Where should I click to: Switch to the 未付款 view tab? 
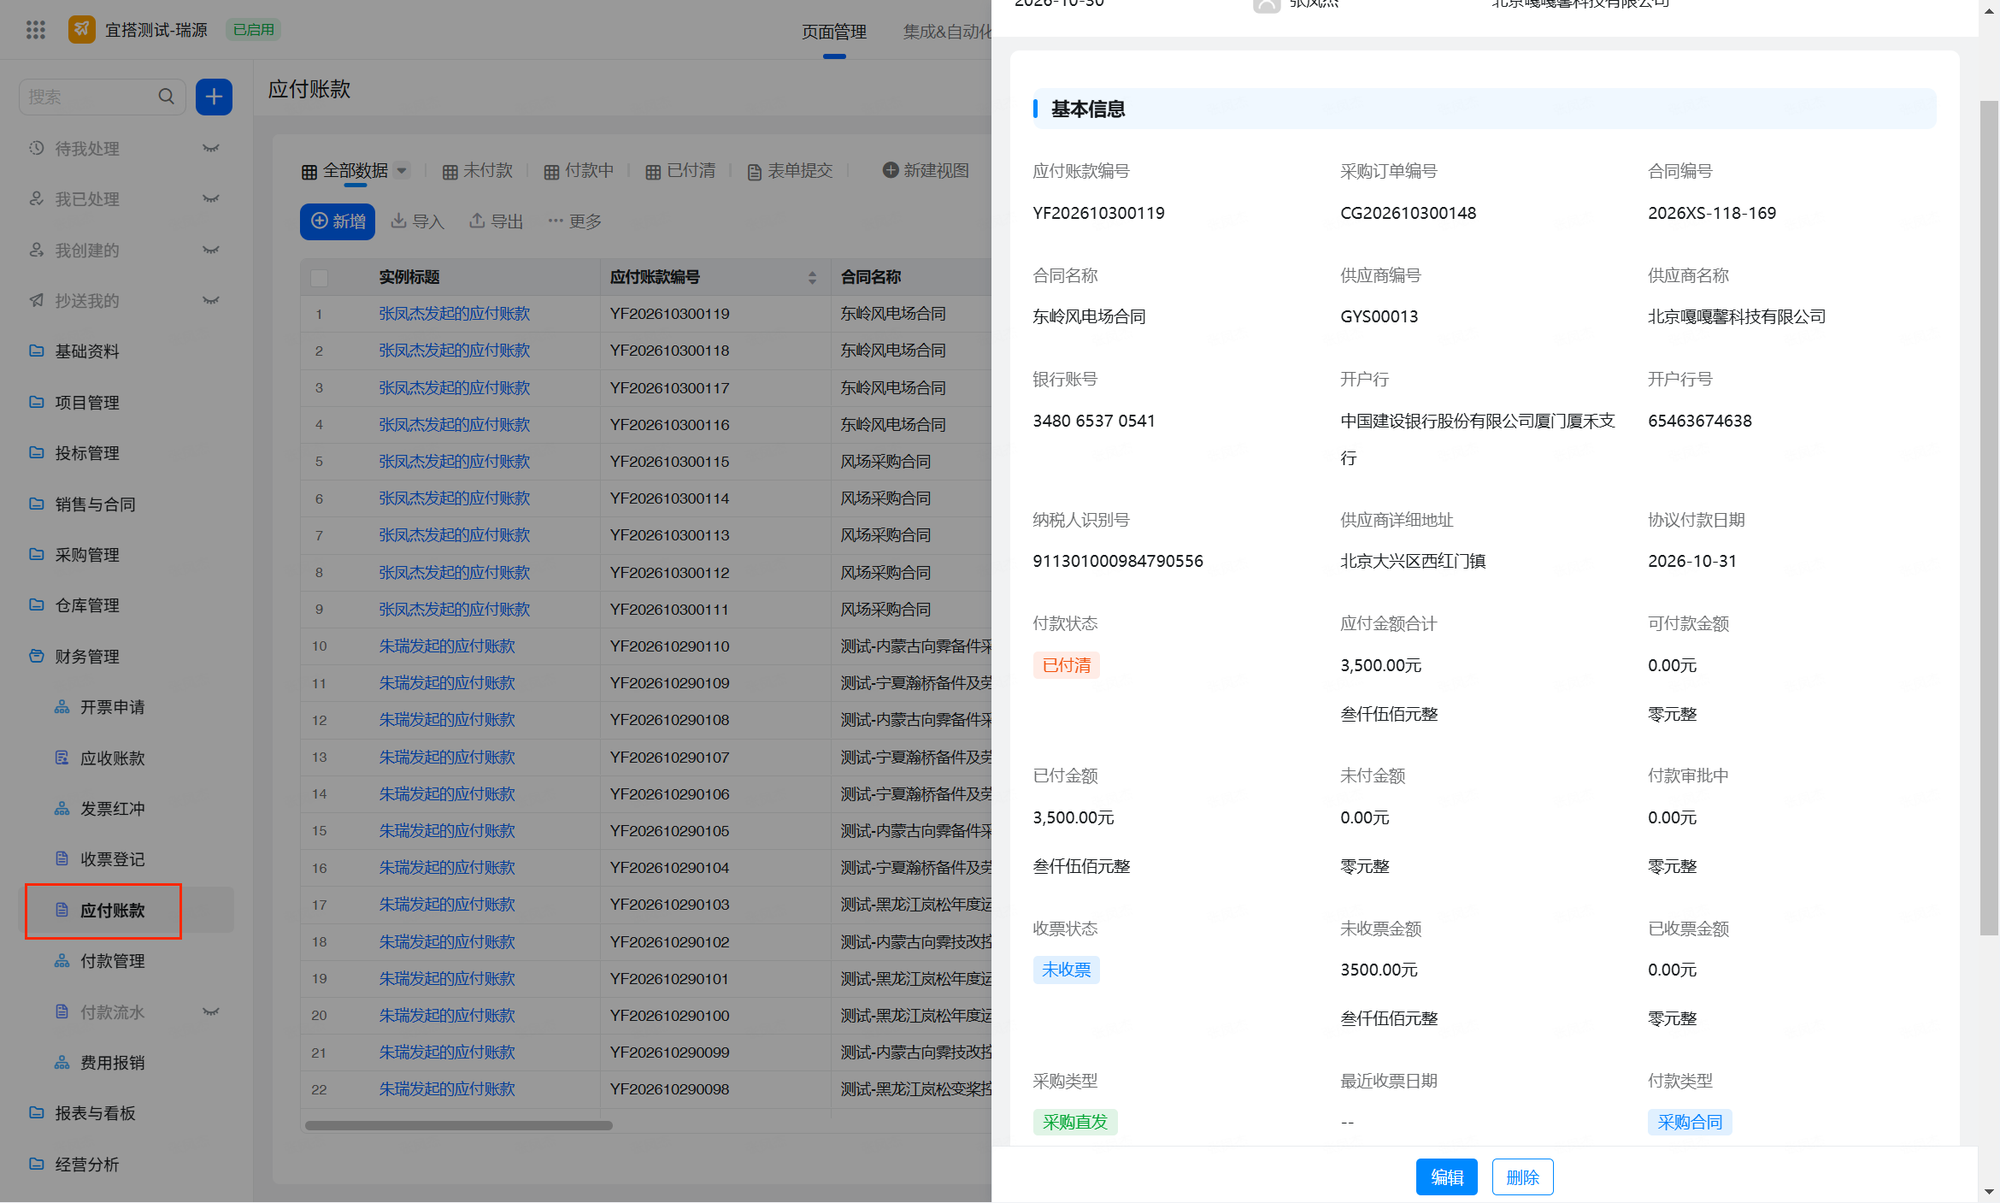point(477,171)
